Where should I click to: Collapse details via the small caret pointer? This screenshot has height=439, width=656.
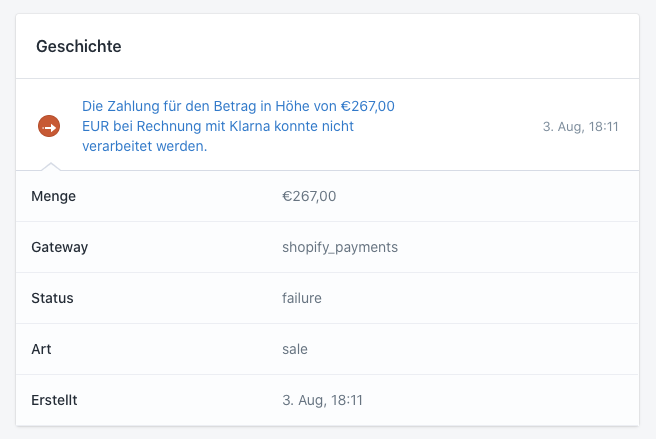tap(49, 166)
